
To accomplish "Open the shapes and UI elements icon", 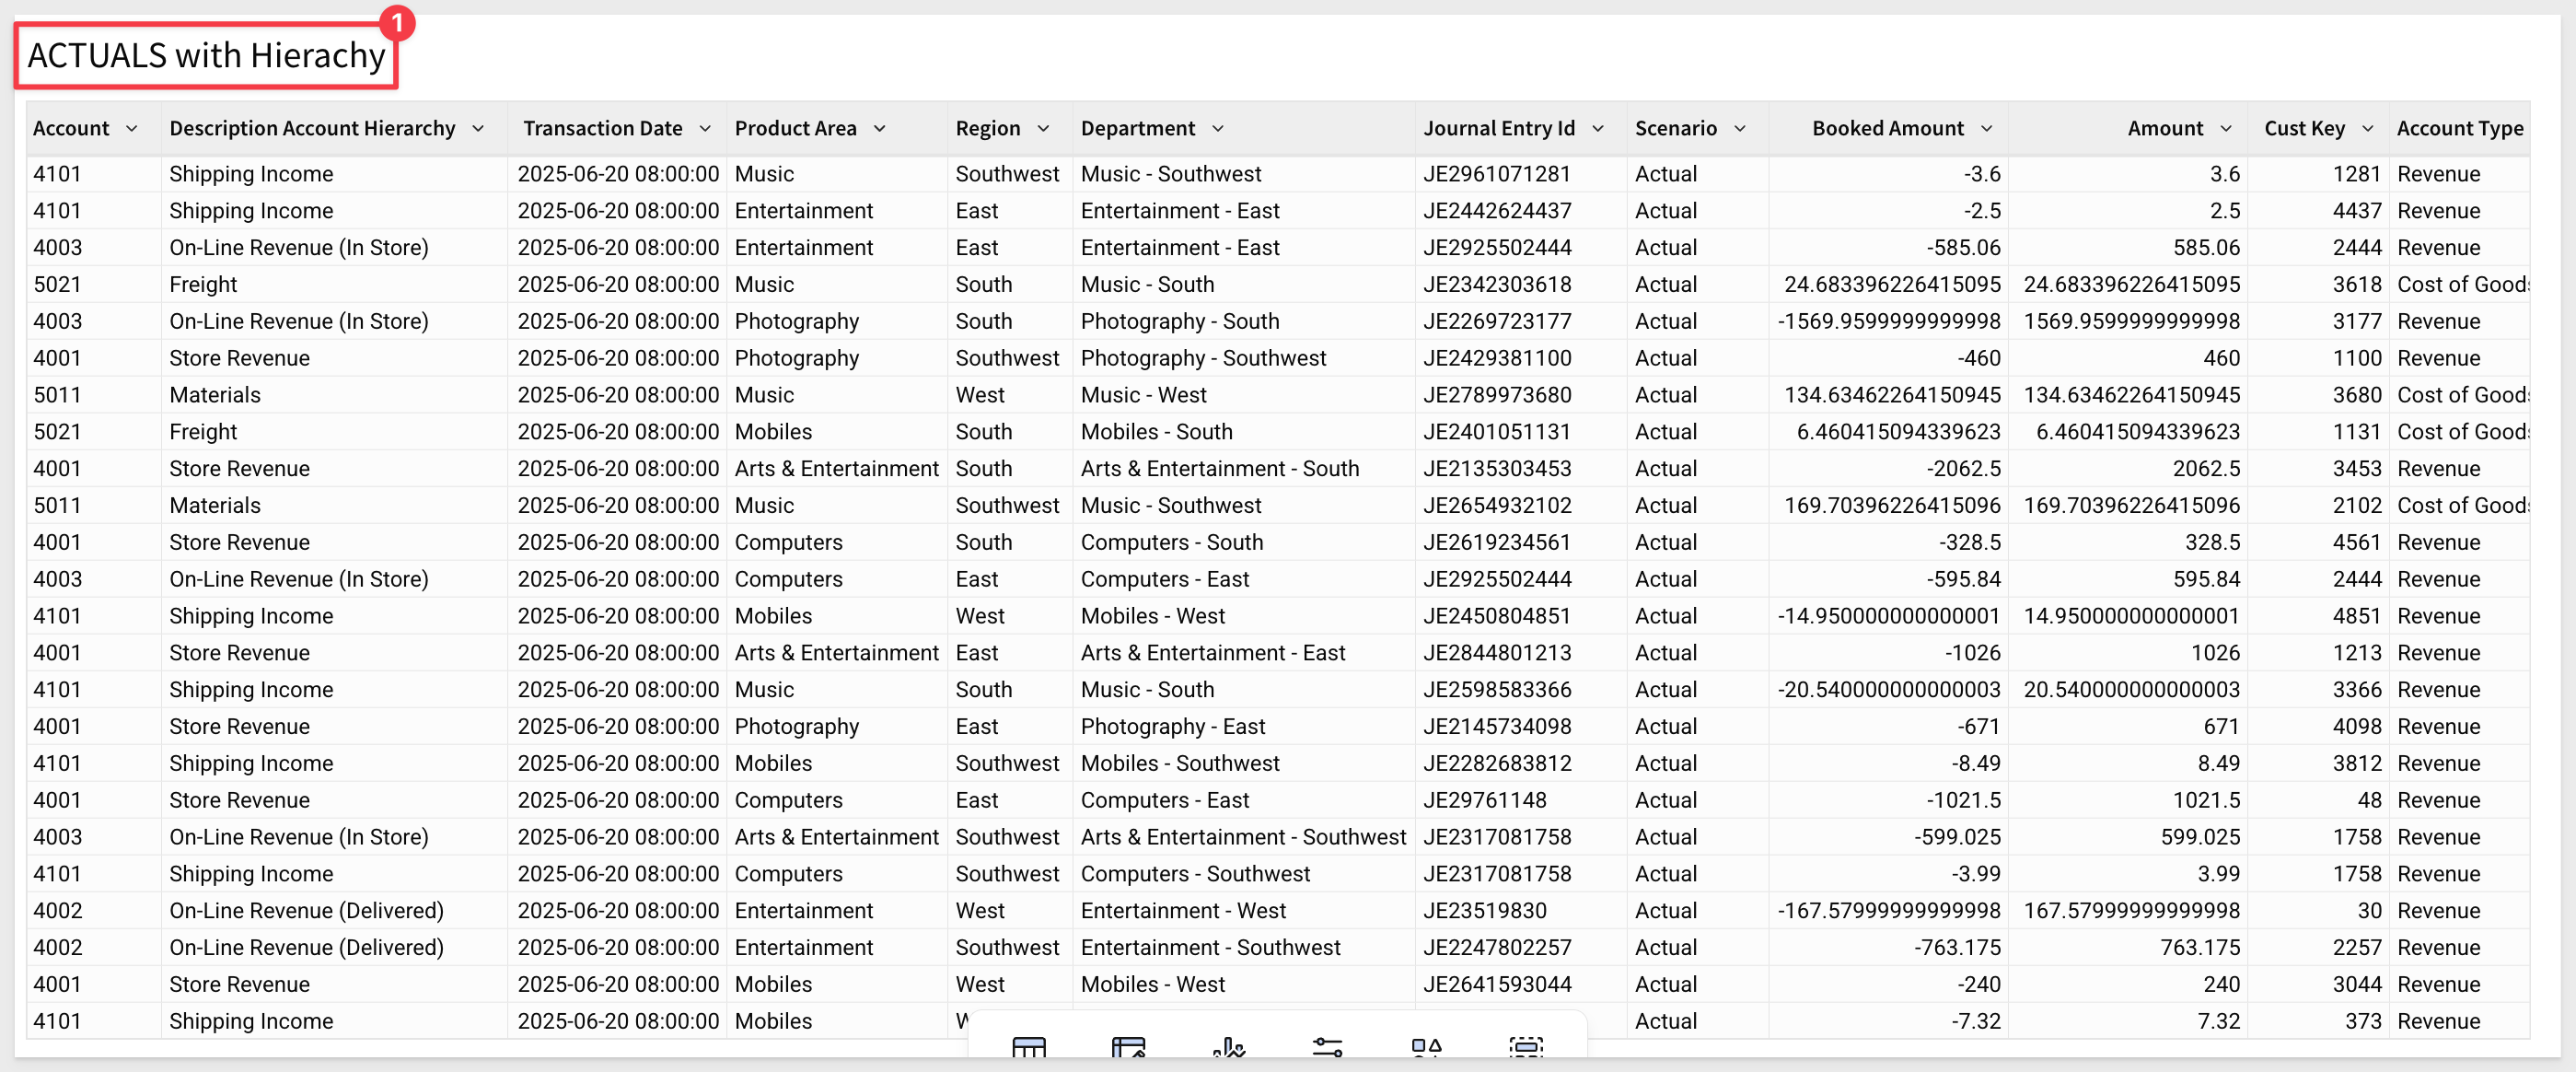I will click(1426, 1046).
